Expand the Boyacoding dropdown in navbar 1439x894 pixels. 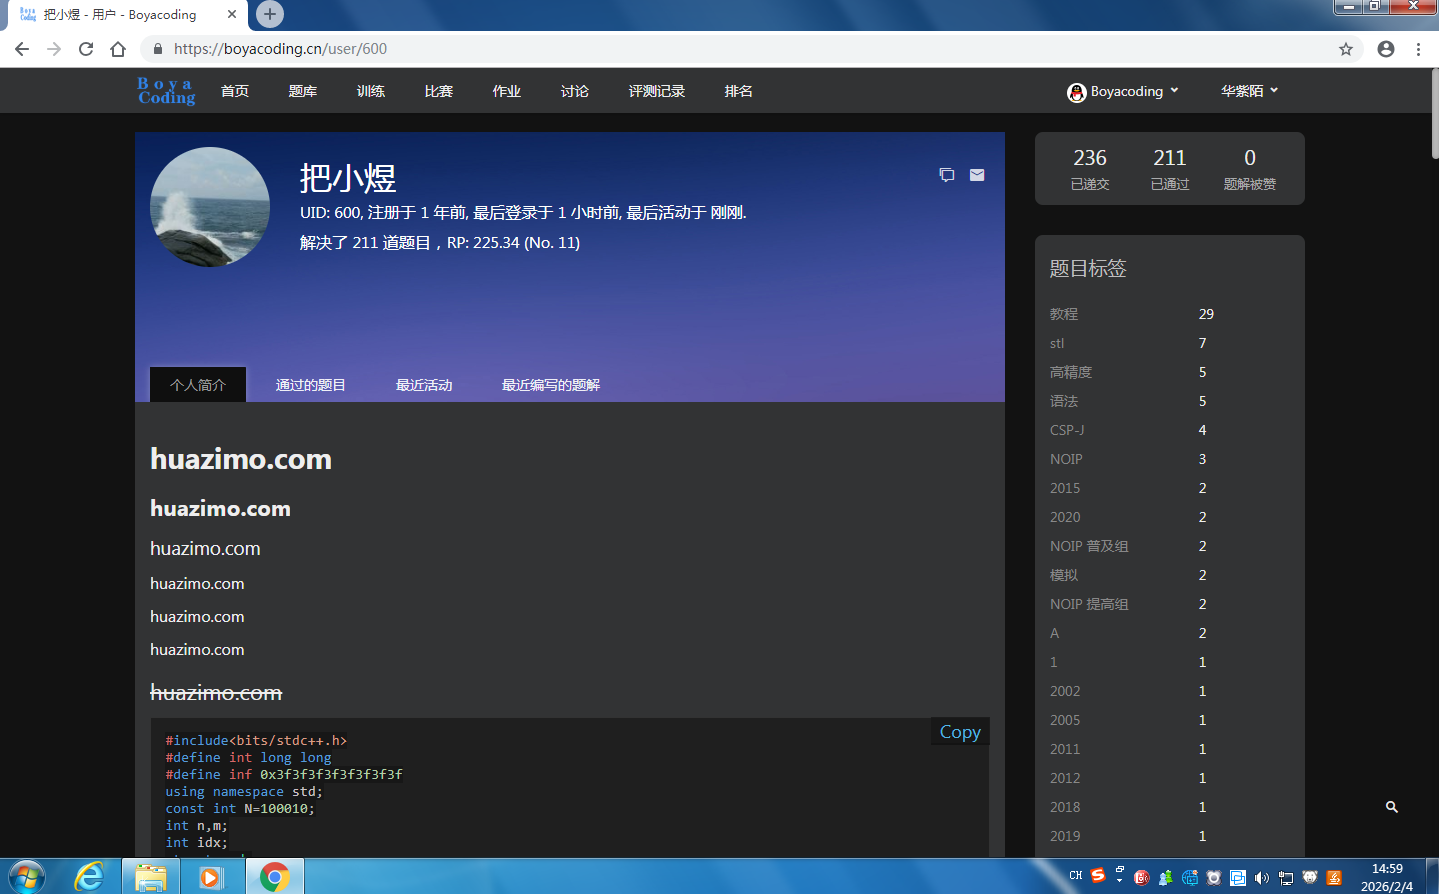coord(1124,91)
